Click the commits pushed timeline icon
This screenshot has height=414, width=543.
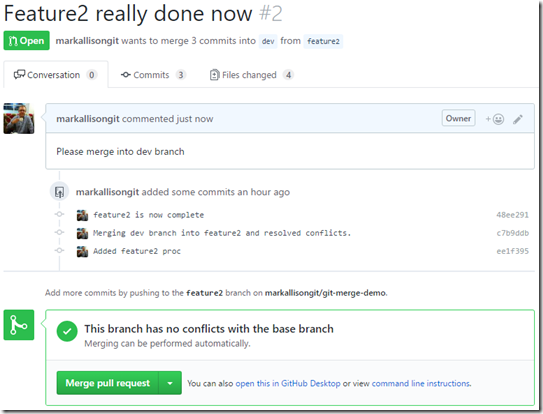point(60,192)
